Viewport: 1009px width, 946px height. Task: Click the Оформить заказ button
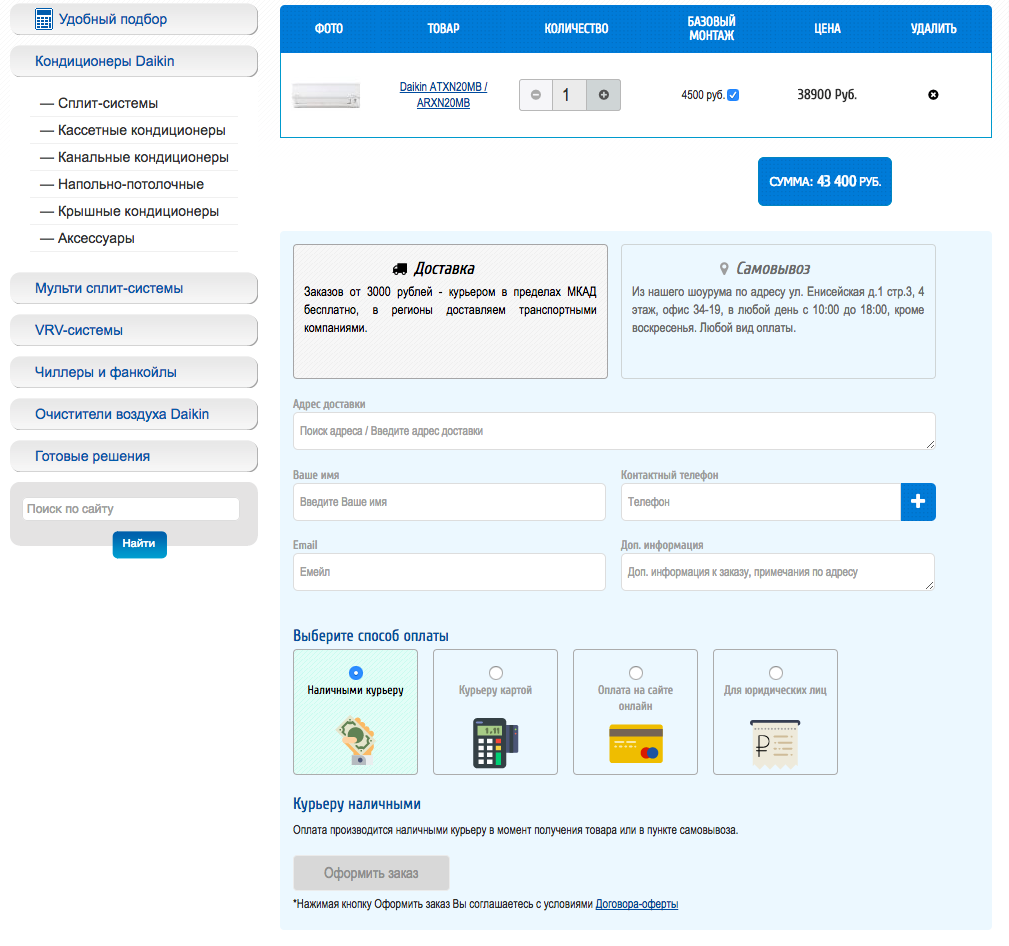tap(371, 873)
